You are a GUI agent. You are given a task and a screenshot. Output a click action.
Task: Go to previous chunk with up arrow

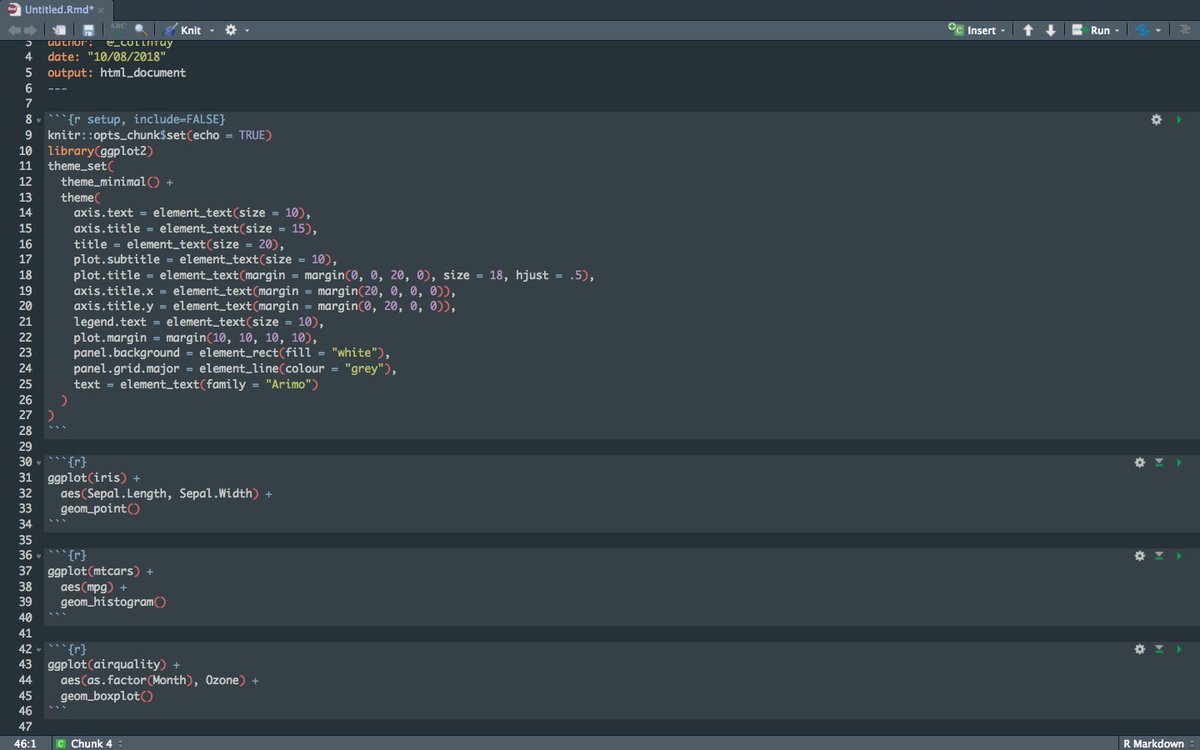1028,30
